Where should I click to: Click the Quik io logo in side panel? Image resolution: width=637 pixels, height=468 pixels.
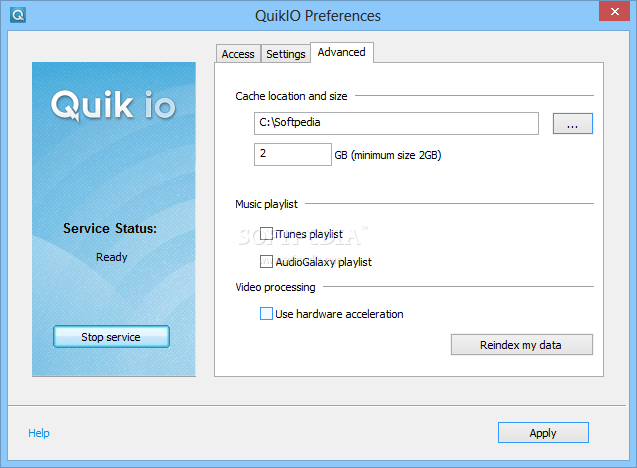pyautogui.click(x=113, y=105)
